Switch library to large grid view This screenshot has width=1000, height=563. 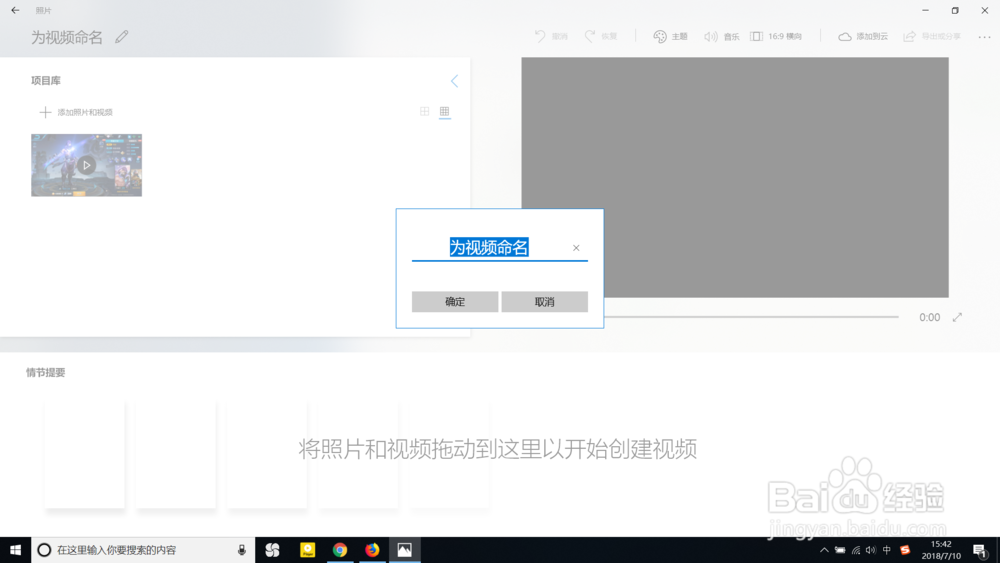coord(425,112)
